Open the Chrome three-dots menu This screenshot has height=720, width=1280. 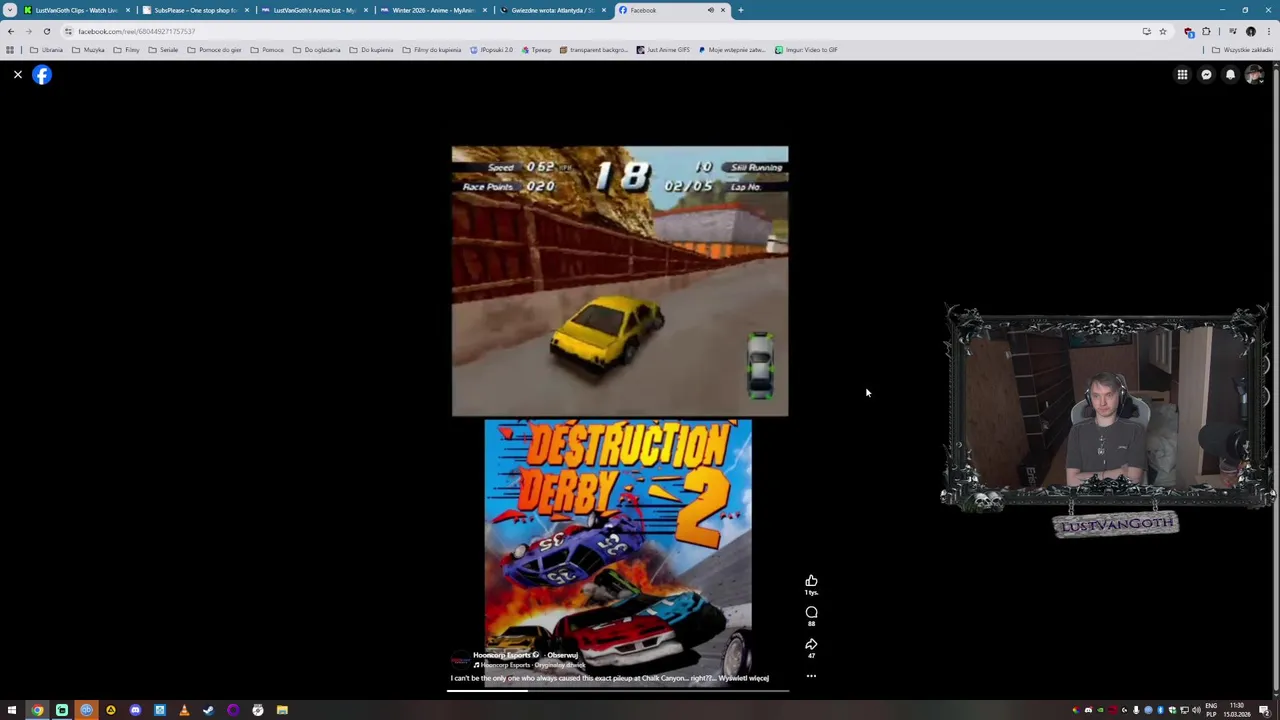point(1268,31)
